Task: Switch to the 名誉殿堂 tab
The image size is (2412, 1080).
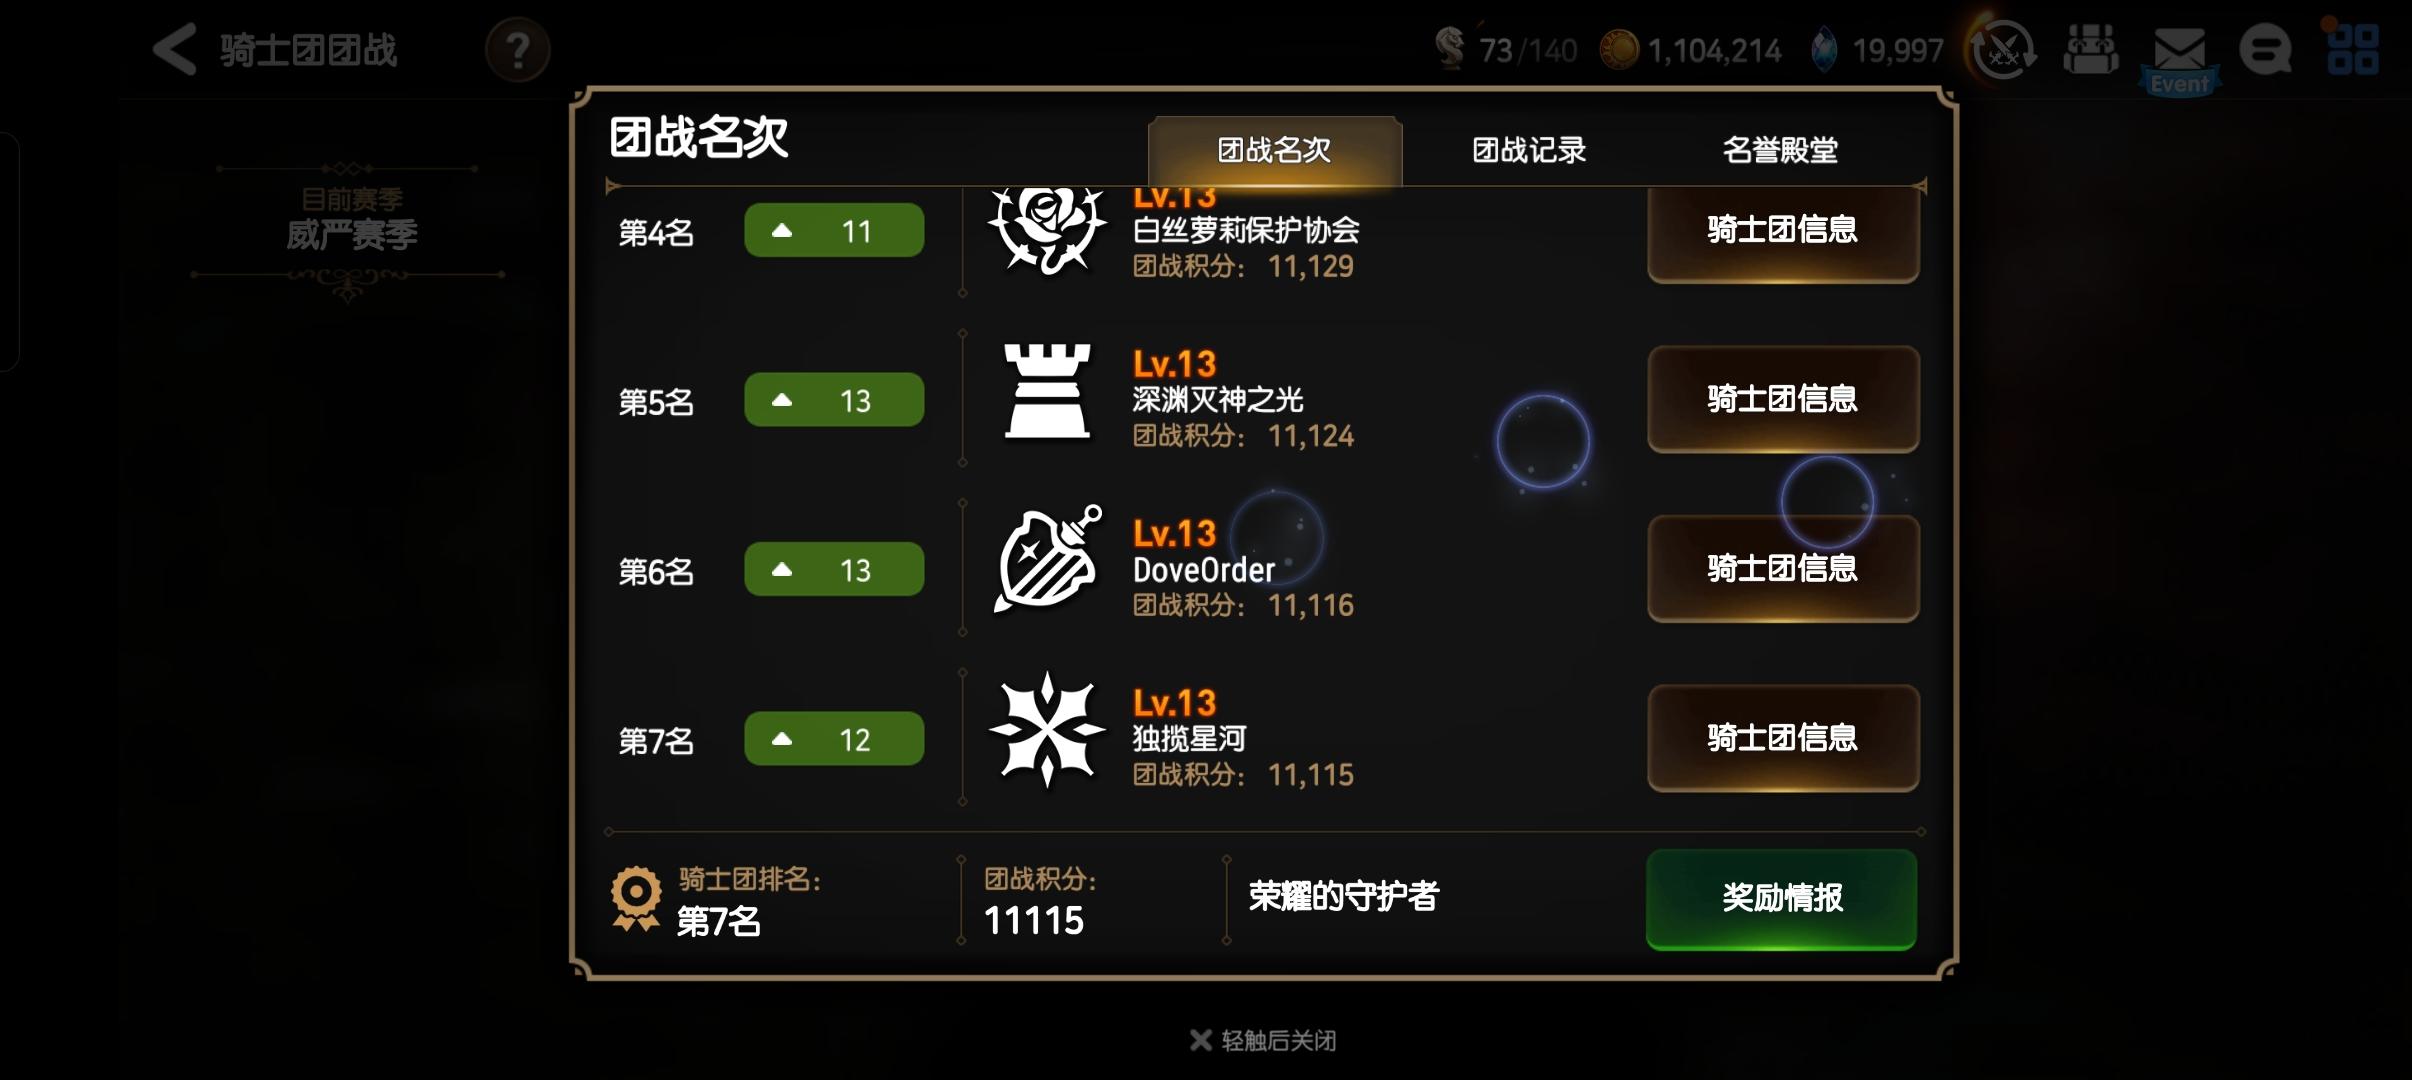Action: (1780, 150)
